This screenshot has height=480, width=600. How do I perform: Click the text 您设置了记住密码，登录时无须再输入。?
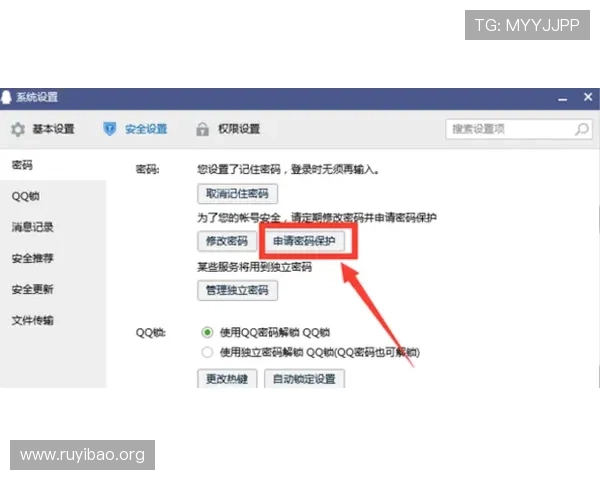coord(288,169)
